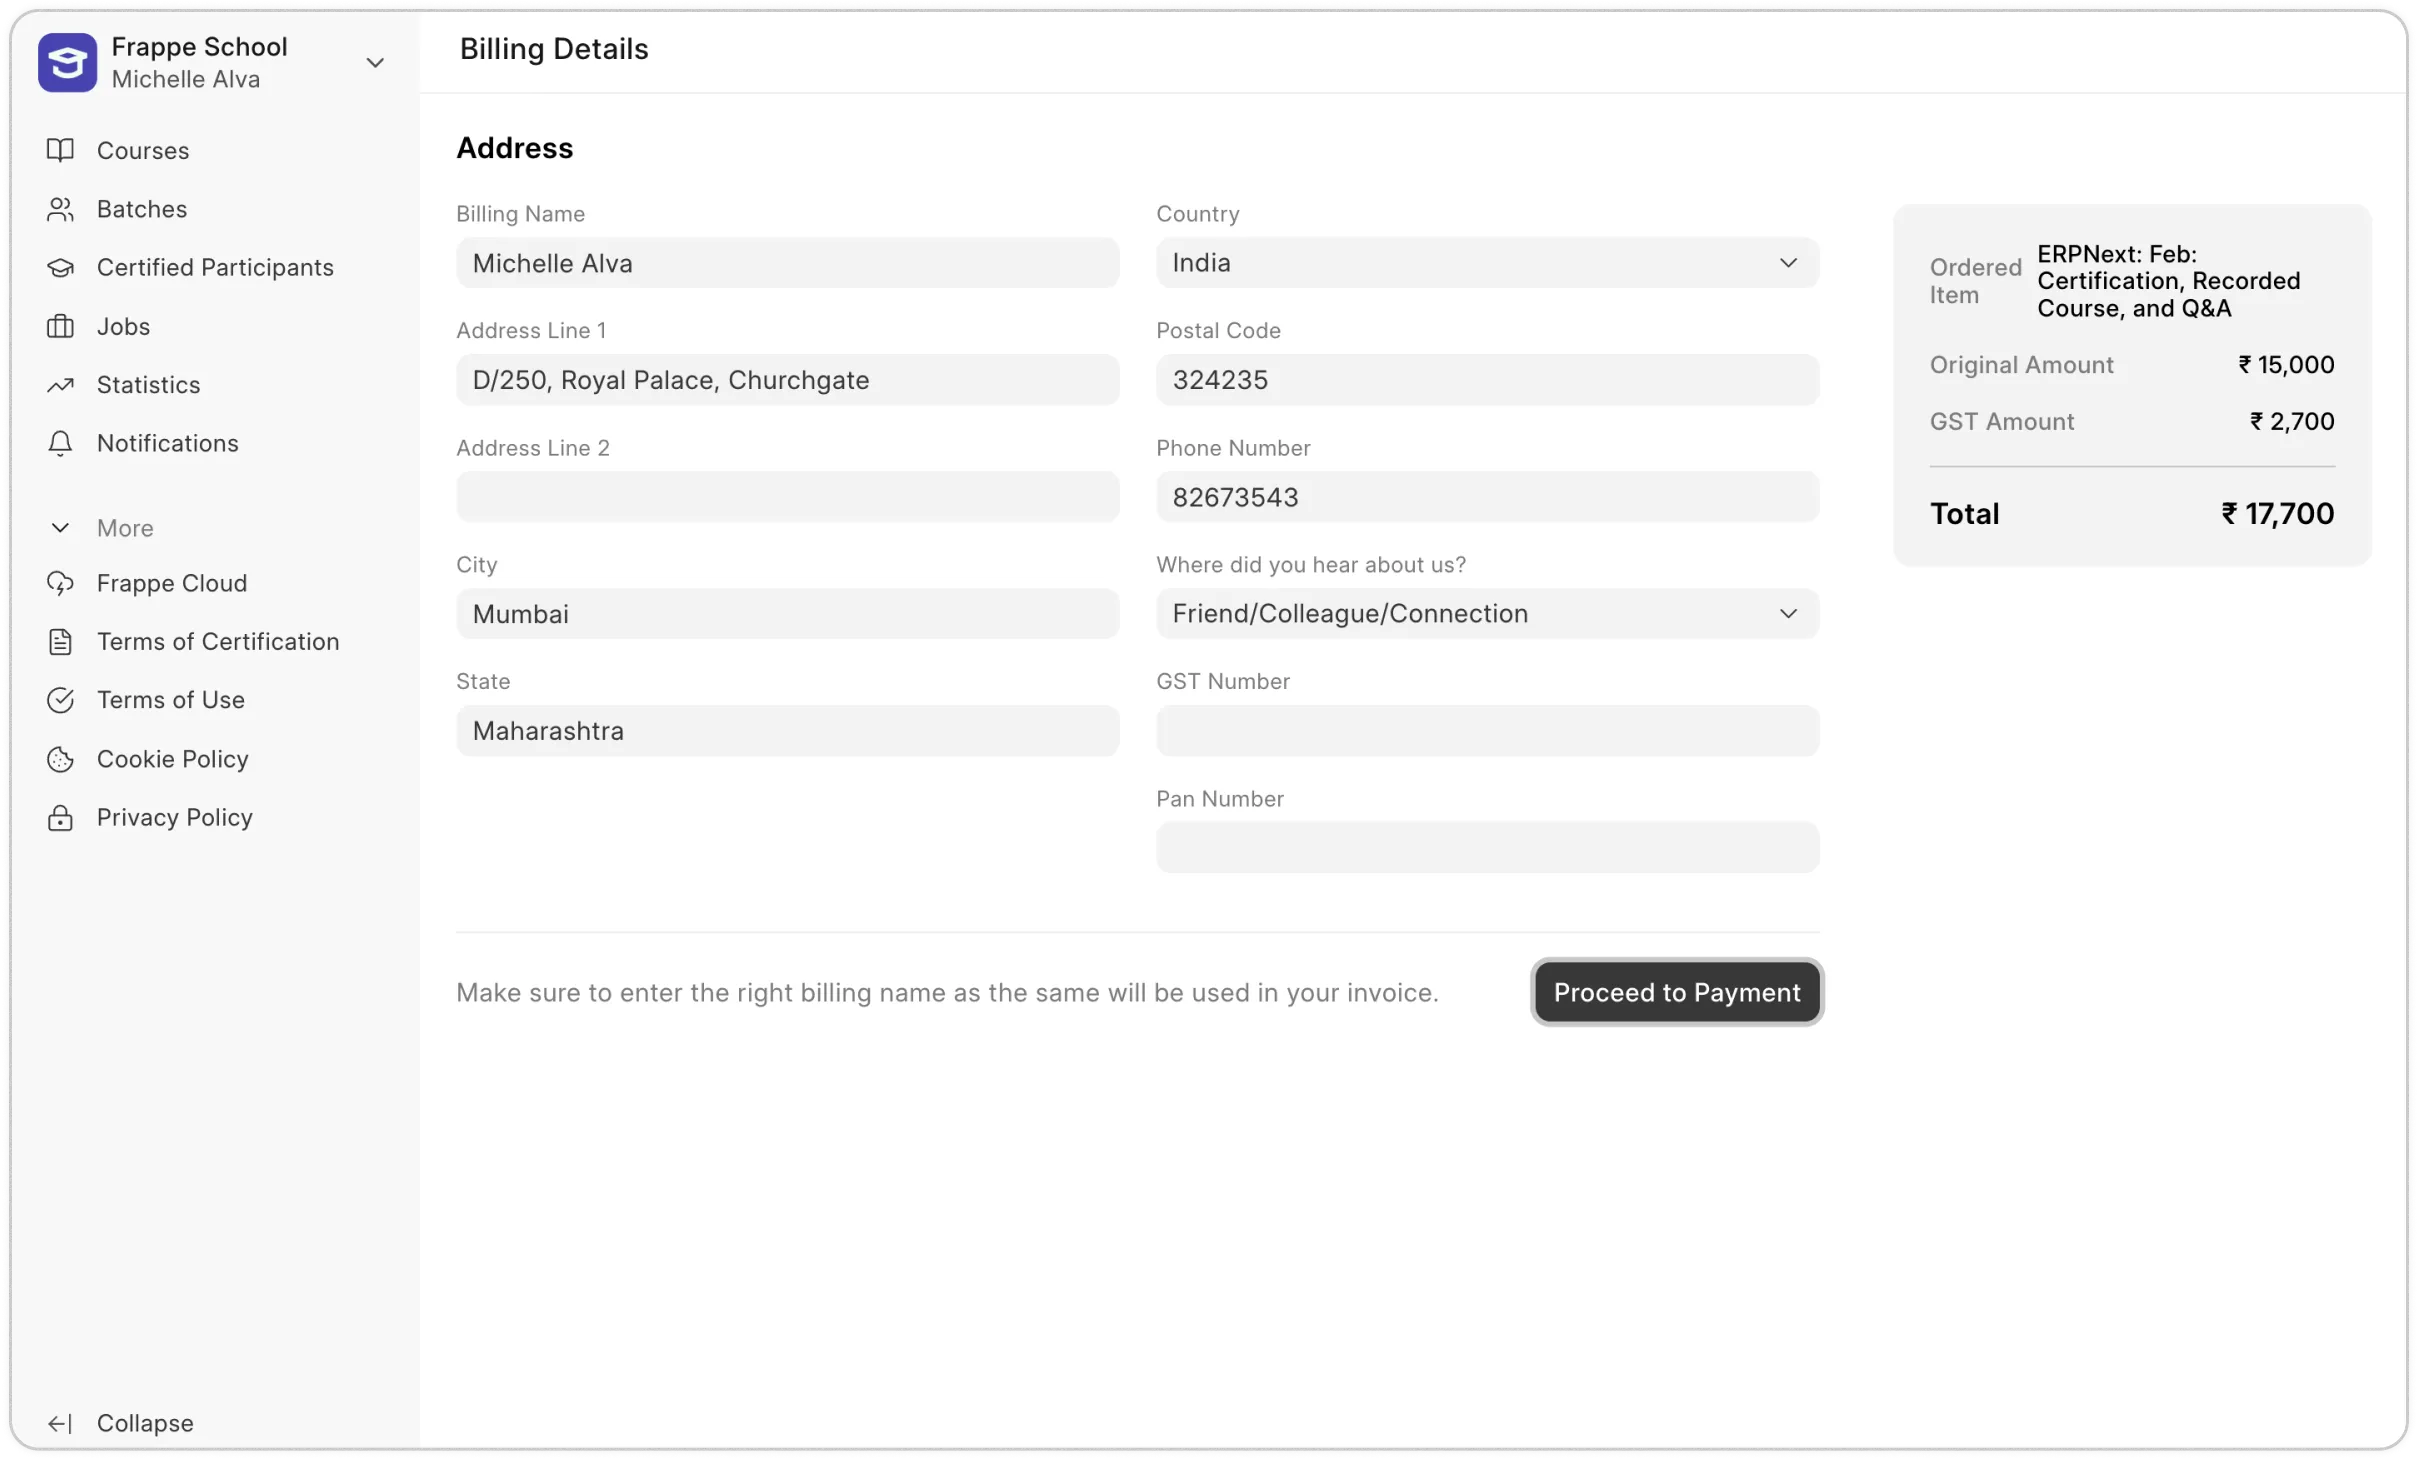Viewport: 2418px width, 1460px height.
Task: Click Proceed to Payment
Action: click(1676, 991)
